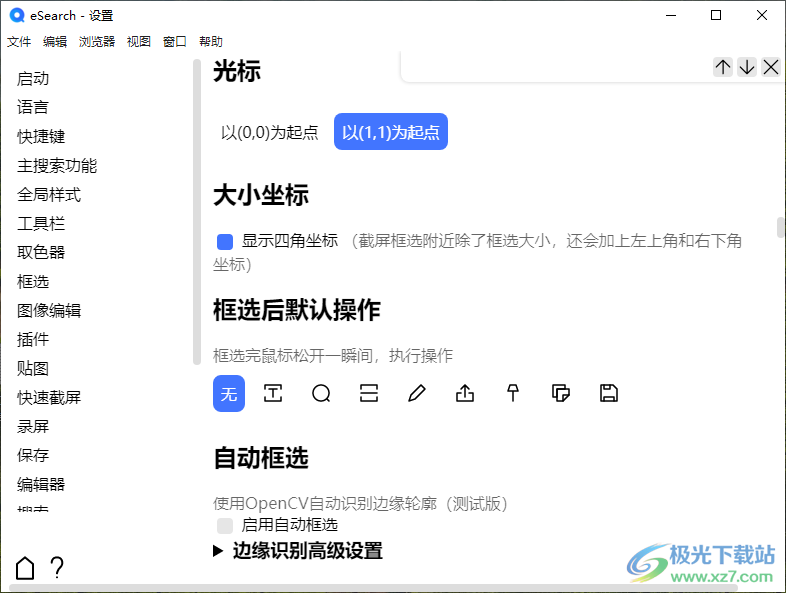Maximize the eSearch settings window
The height and width of the screenshot is (593, 786).
tap(716, 16)
